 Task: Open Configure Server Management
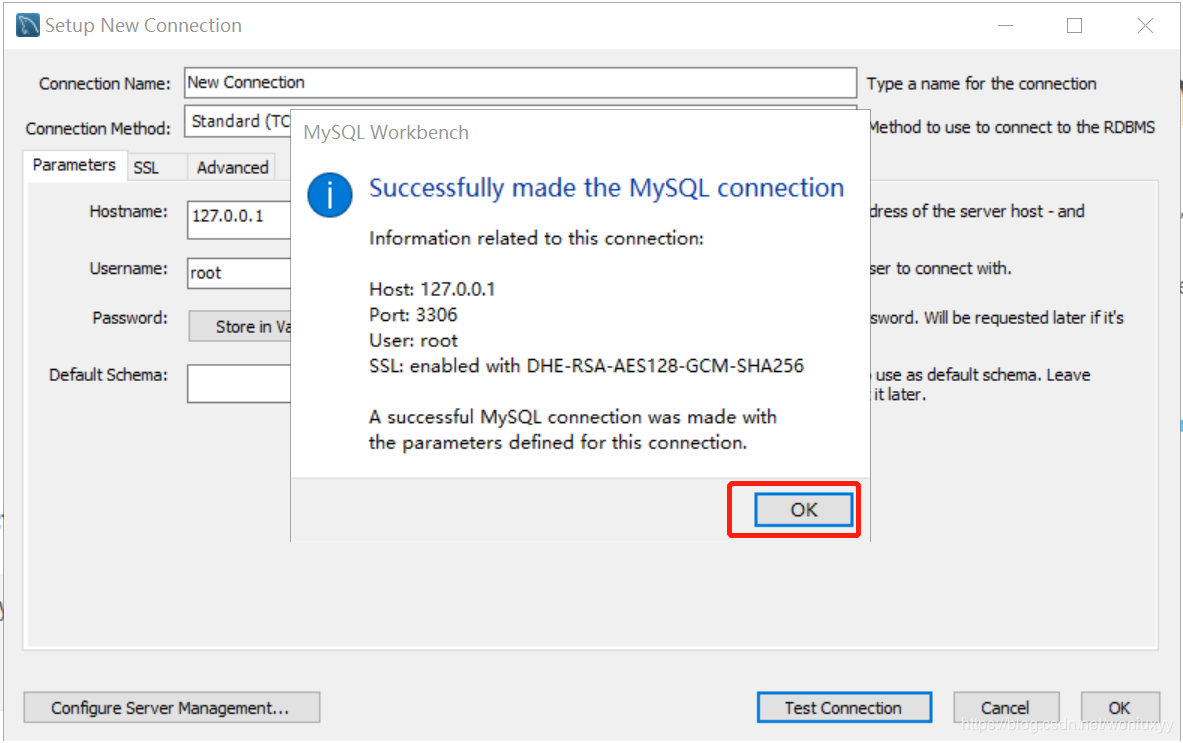click(x=171, y=708)
